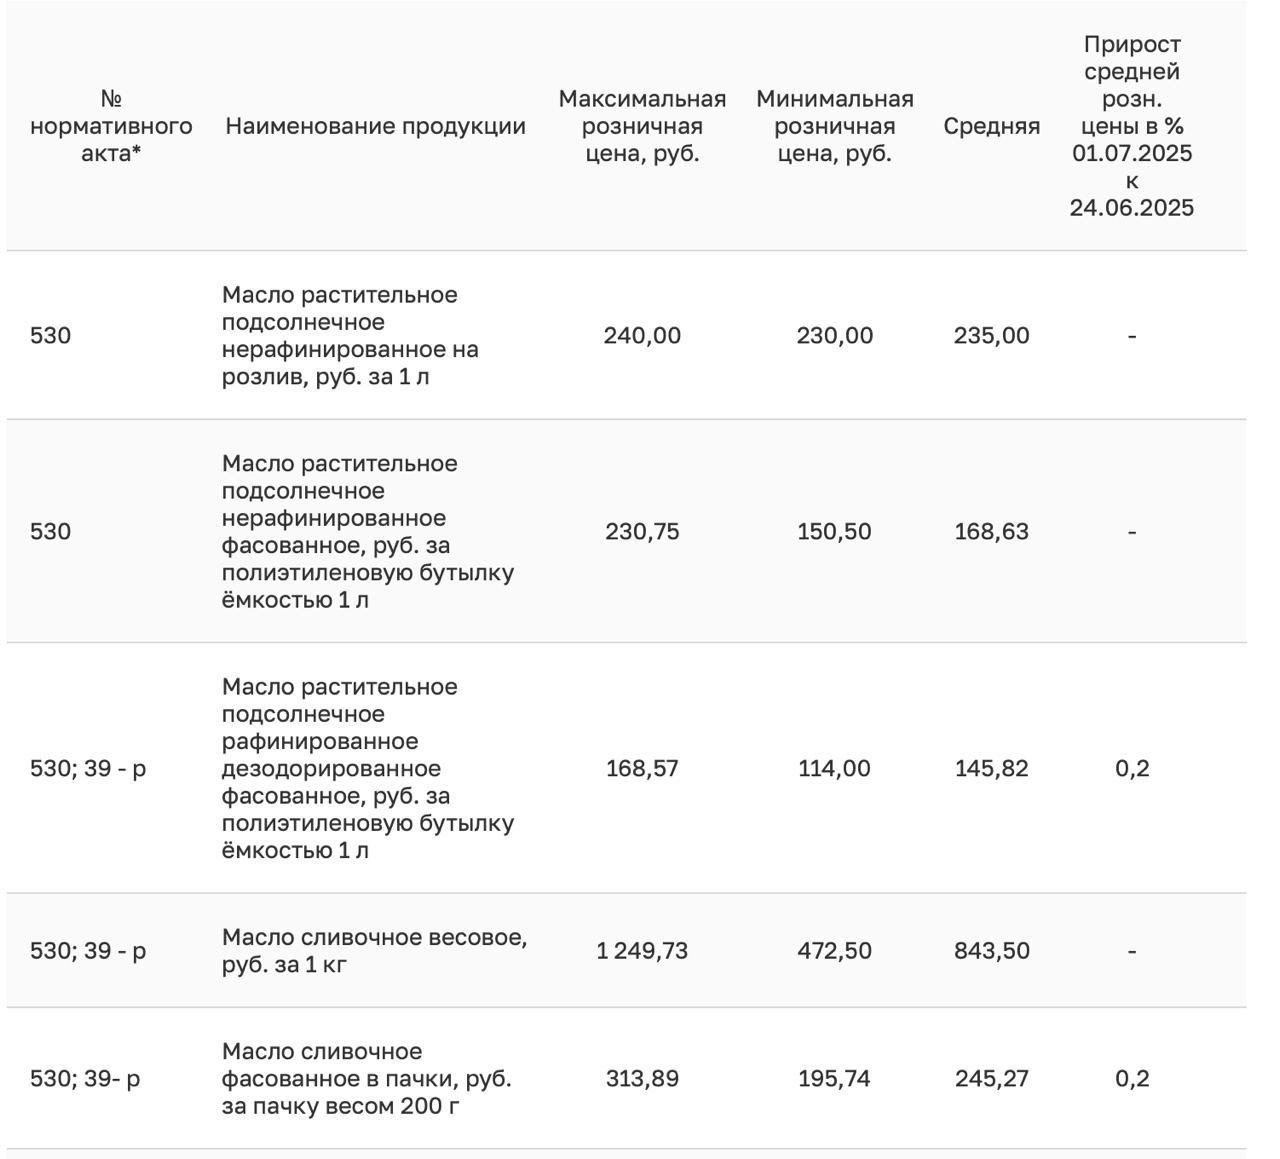This screenshot has width=1280, height=1159.
Task: Select the 240,00 maximum price cell
Action: [642, 336]
